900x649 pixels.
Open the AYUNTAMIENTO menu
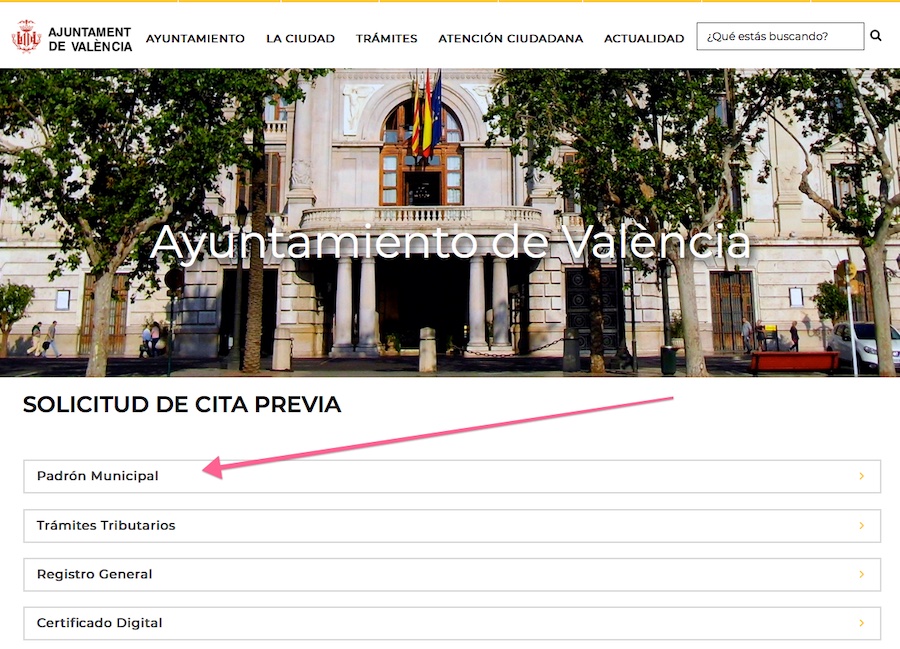(x=195, y=38)
